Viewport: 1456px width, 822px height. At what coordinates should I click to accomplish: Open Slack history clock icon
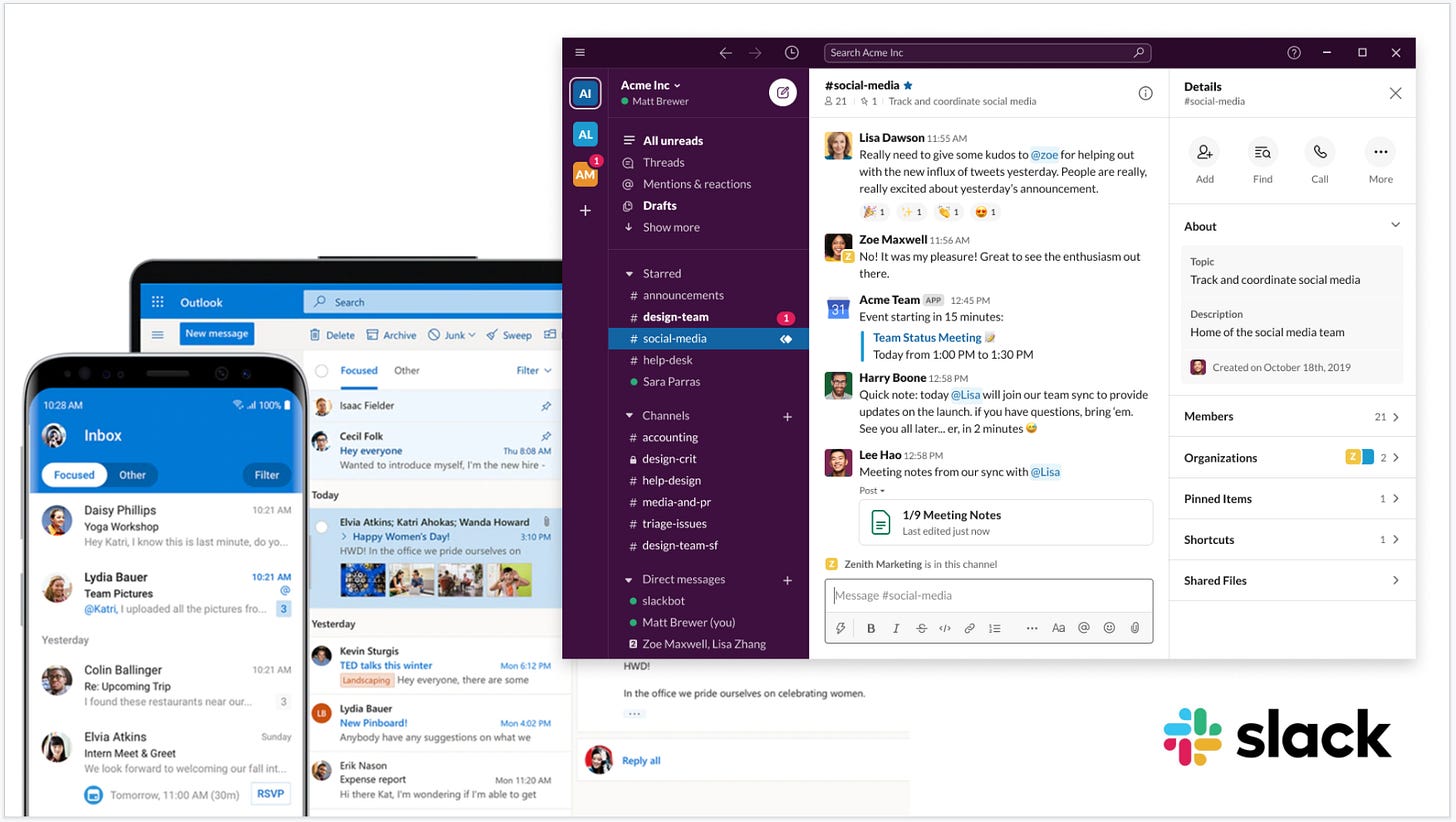click(792, 53)
